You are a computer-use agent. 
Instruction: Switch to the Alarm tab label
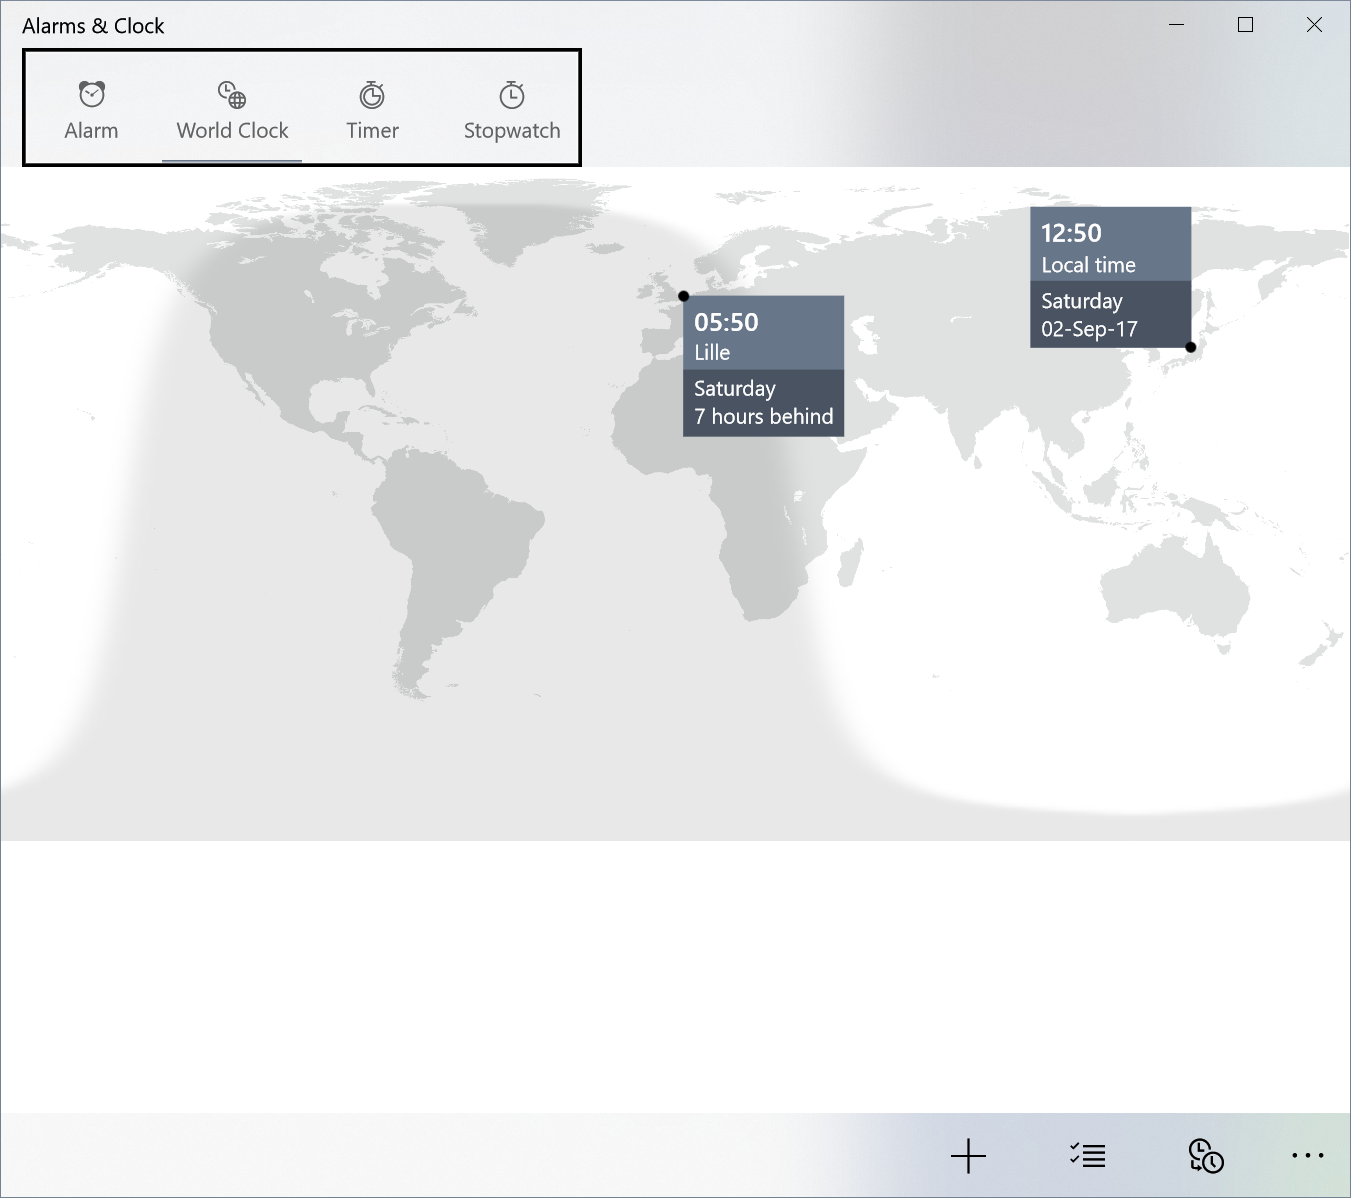(x=91, y=131)
